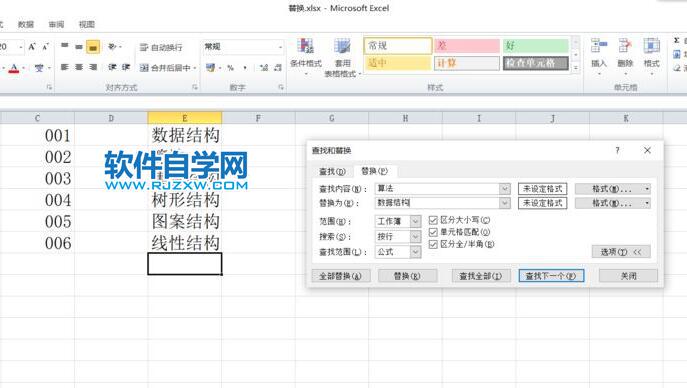687x388 pixels.
Task: Align cell text to the right
Action: point(93,67)
